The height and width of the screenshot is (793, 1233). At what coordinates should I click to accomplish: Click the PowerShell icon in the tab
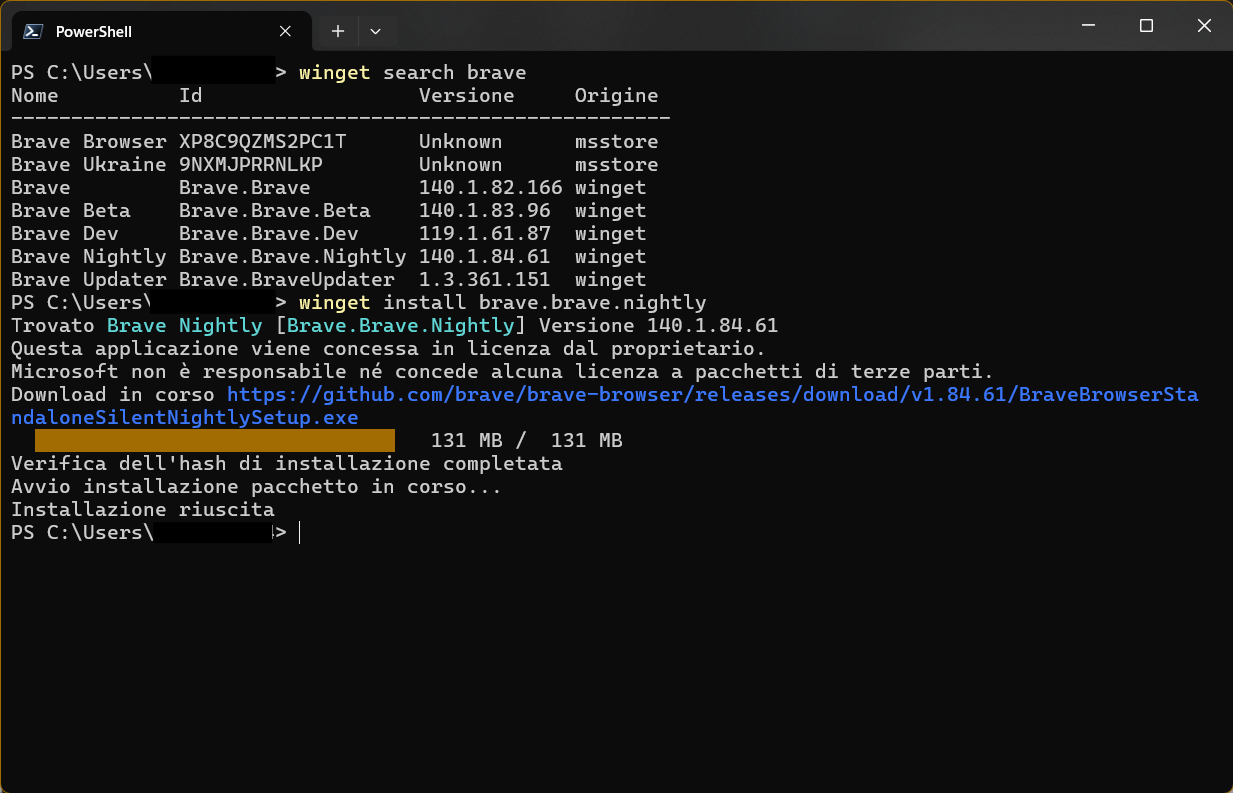coord(33,32)
